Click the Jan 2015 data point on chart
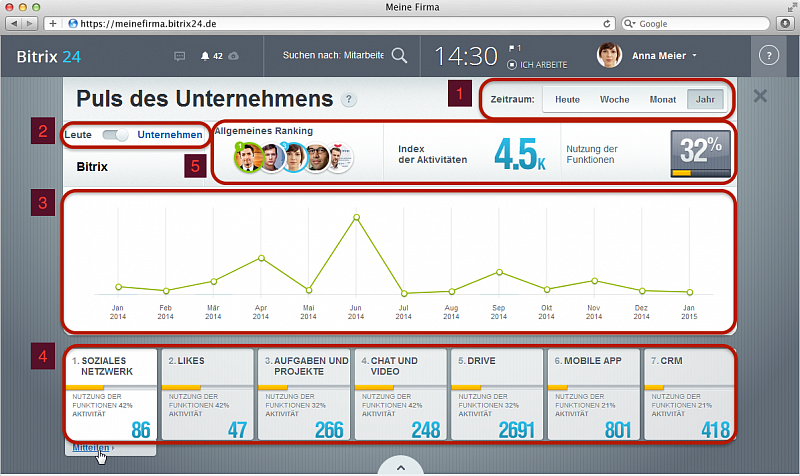Image resolution: width=800 pixels, height=476 pixels. point(690,292)
